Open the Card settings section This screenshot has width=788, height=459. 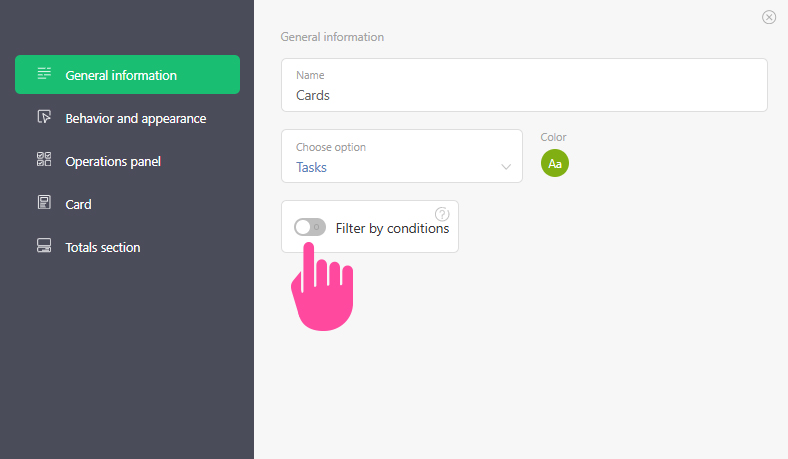coord(78,204)
